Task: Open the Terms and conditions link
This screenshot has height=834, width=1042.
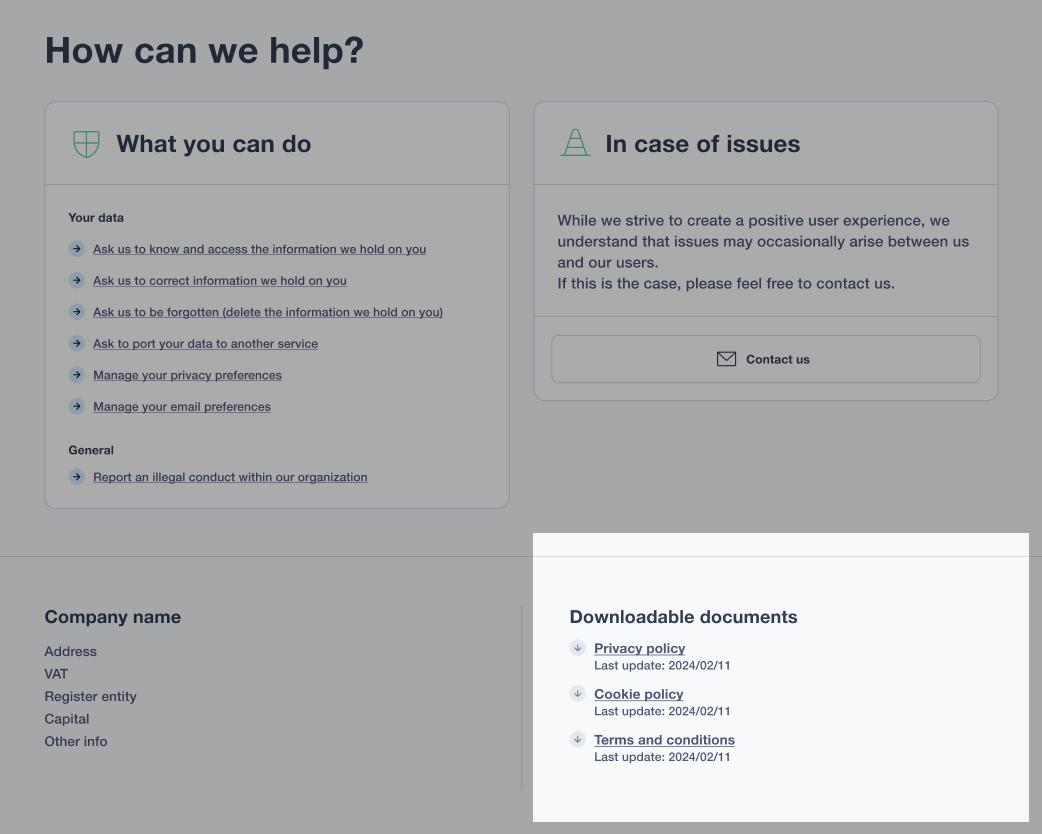Action: [664, 740]
